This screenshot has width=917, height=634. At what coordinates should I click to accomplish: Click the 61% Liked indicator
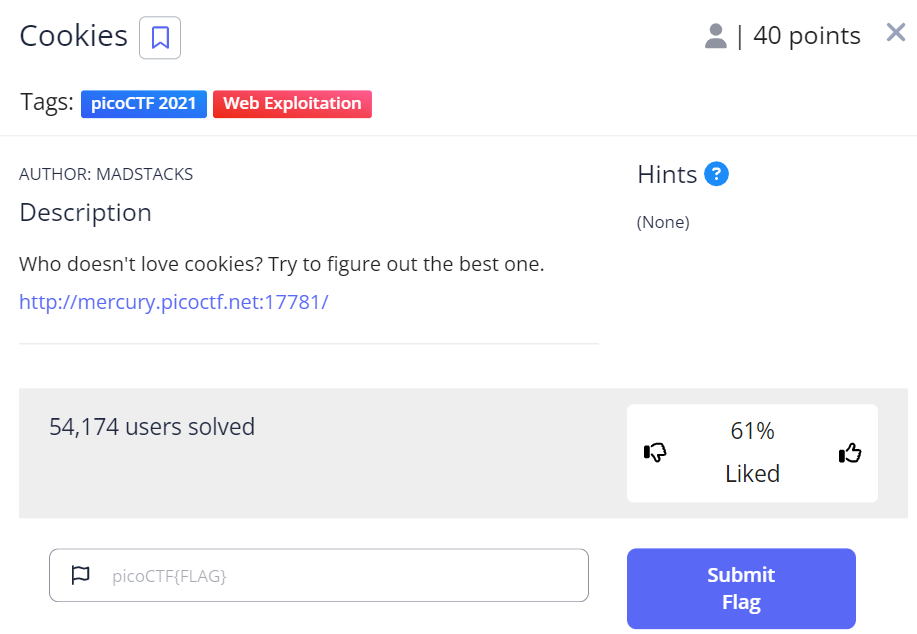pyautogui.click(x=752, y=452)
